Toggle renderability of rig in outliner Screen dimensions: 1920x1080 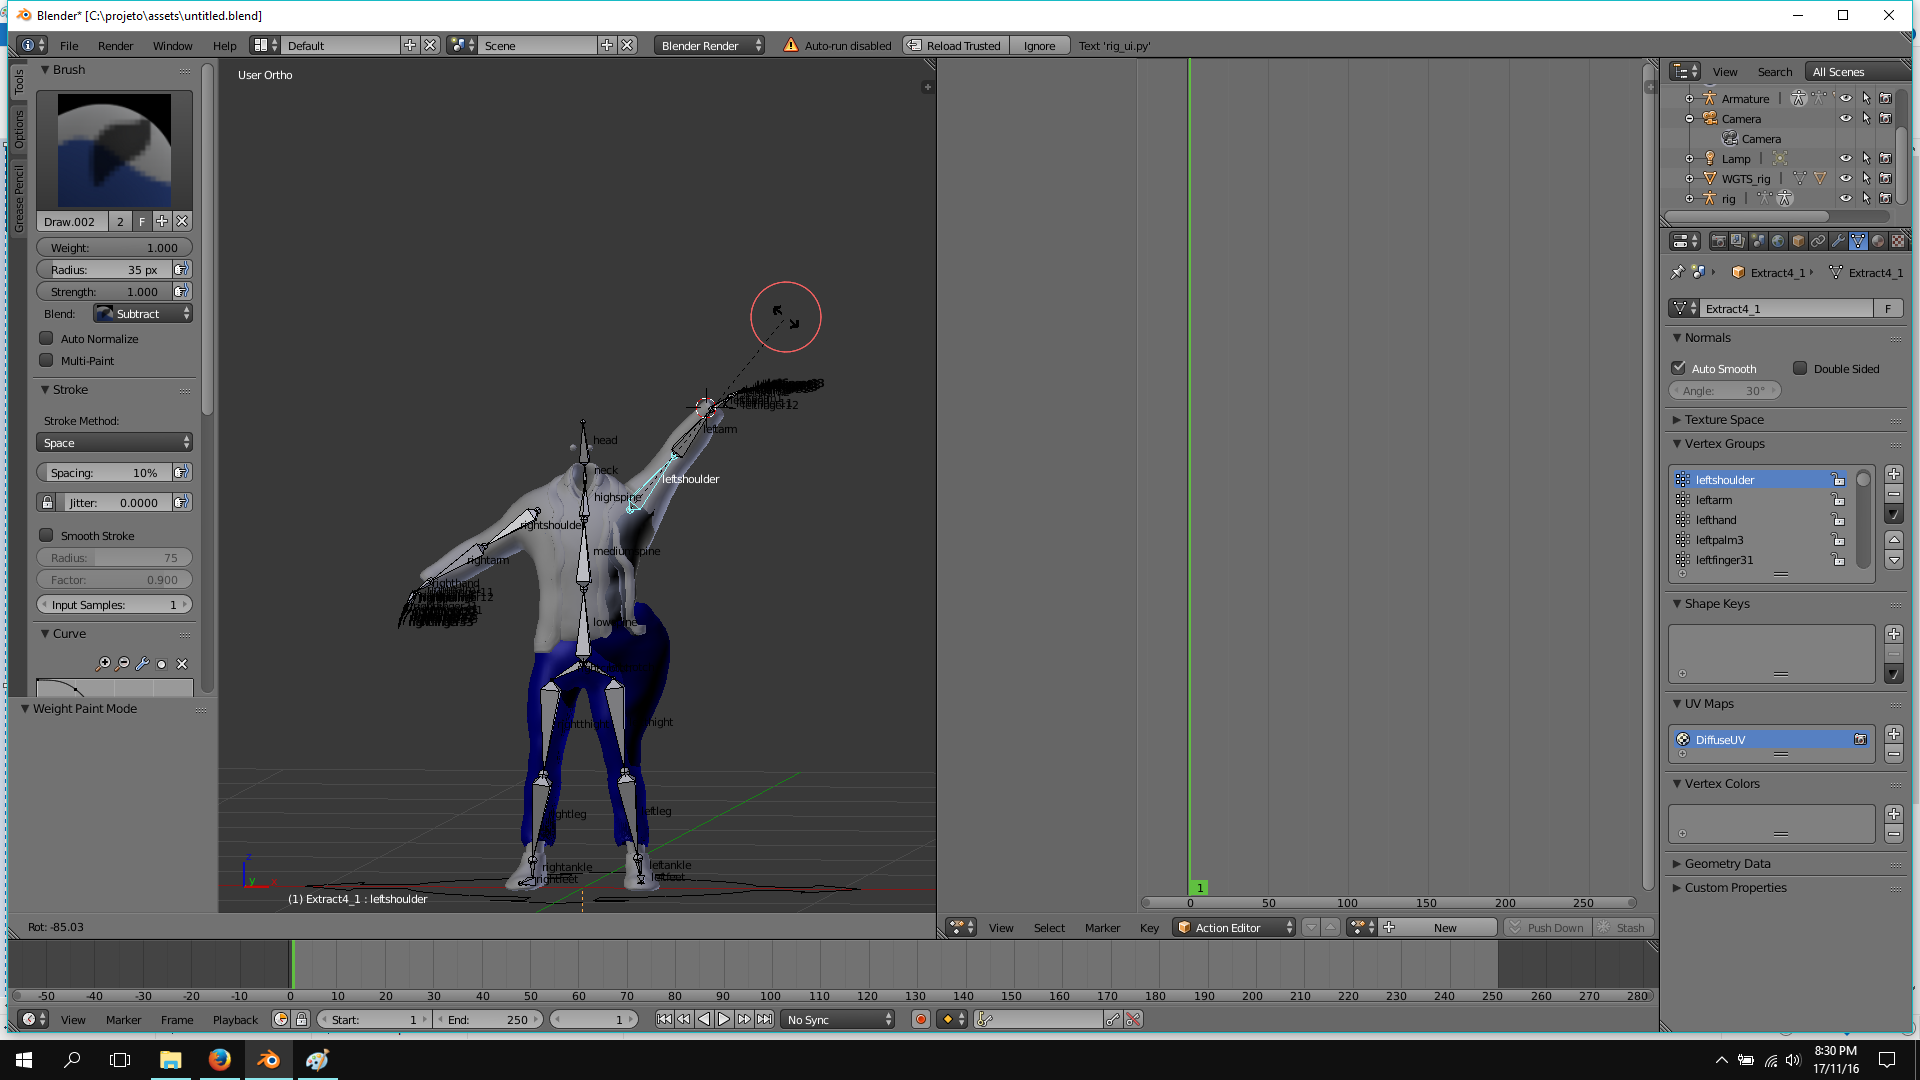[1885, 199]
